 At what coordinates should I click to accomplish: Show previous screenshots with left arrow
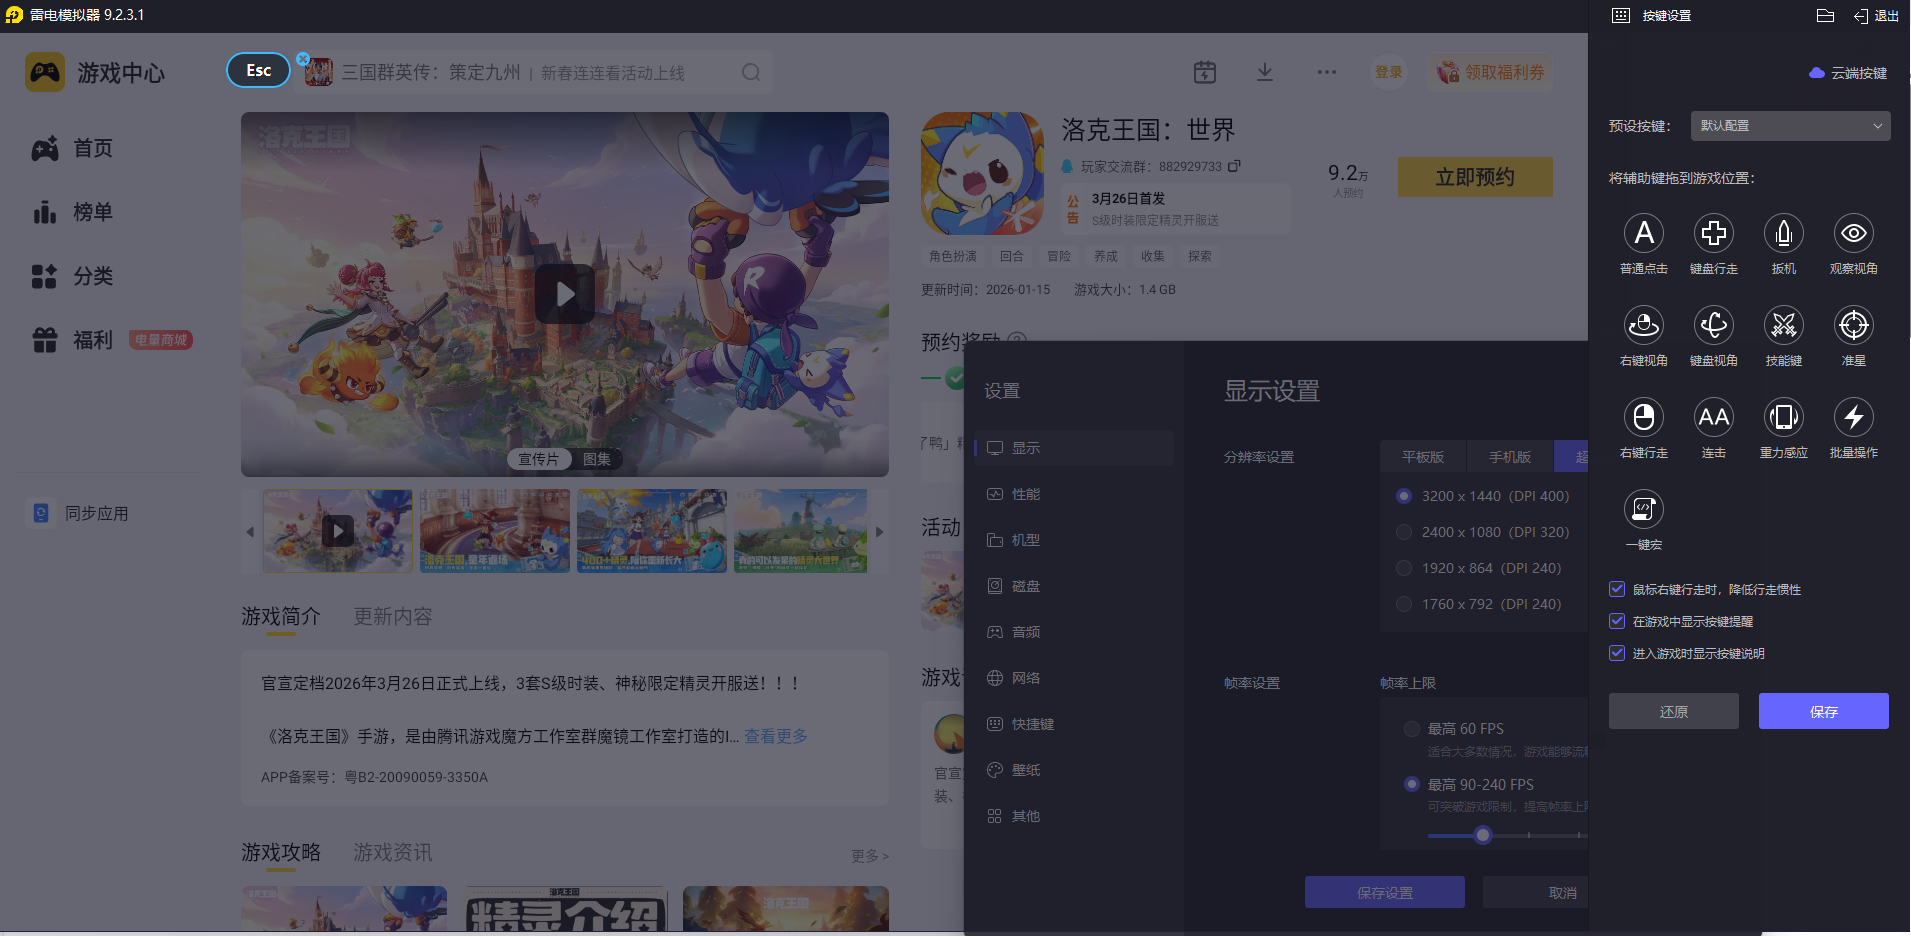pos(250,532)
